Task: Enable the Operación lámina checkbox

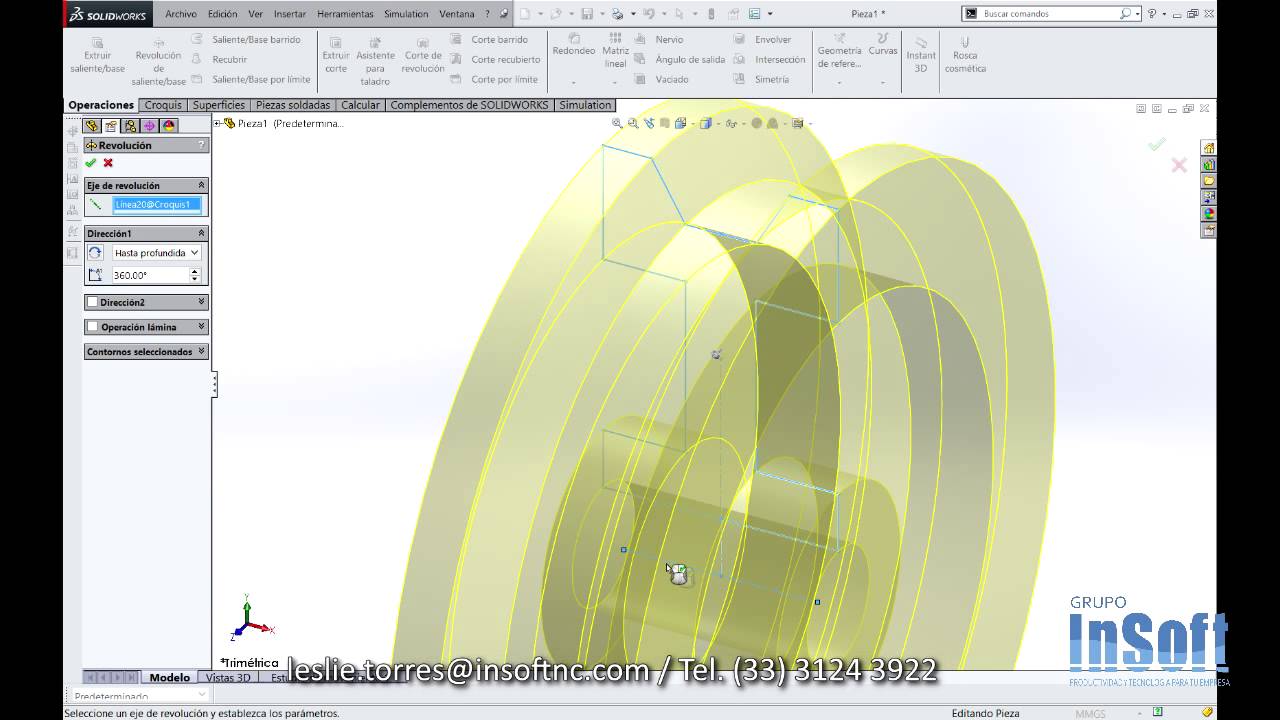Action: click(x=93, y=327)
